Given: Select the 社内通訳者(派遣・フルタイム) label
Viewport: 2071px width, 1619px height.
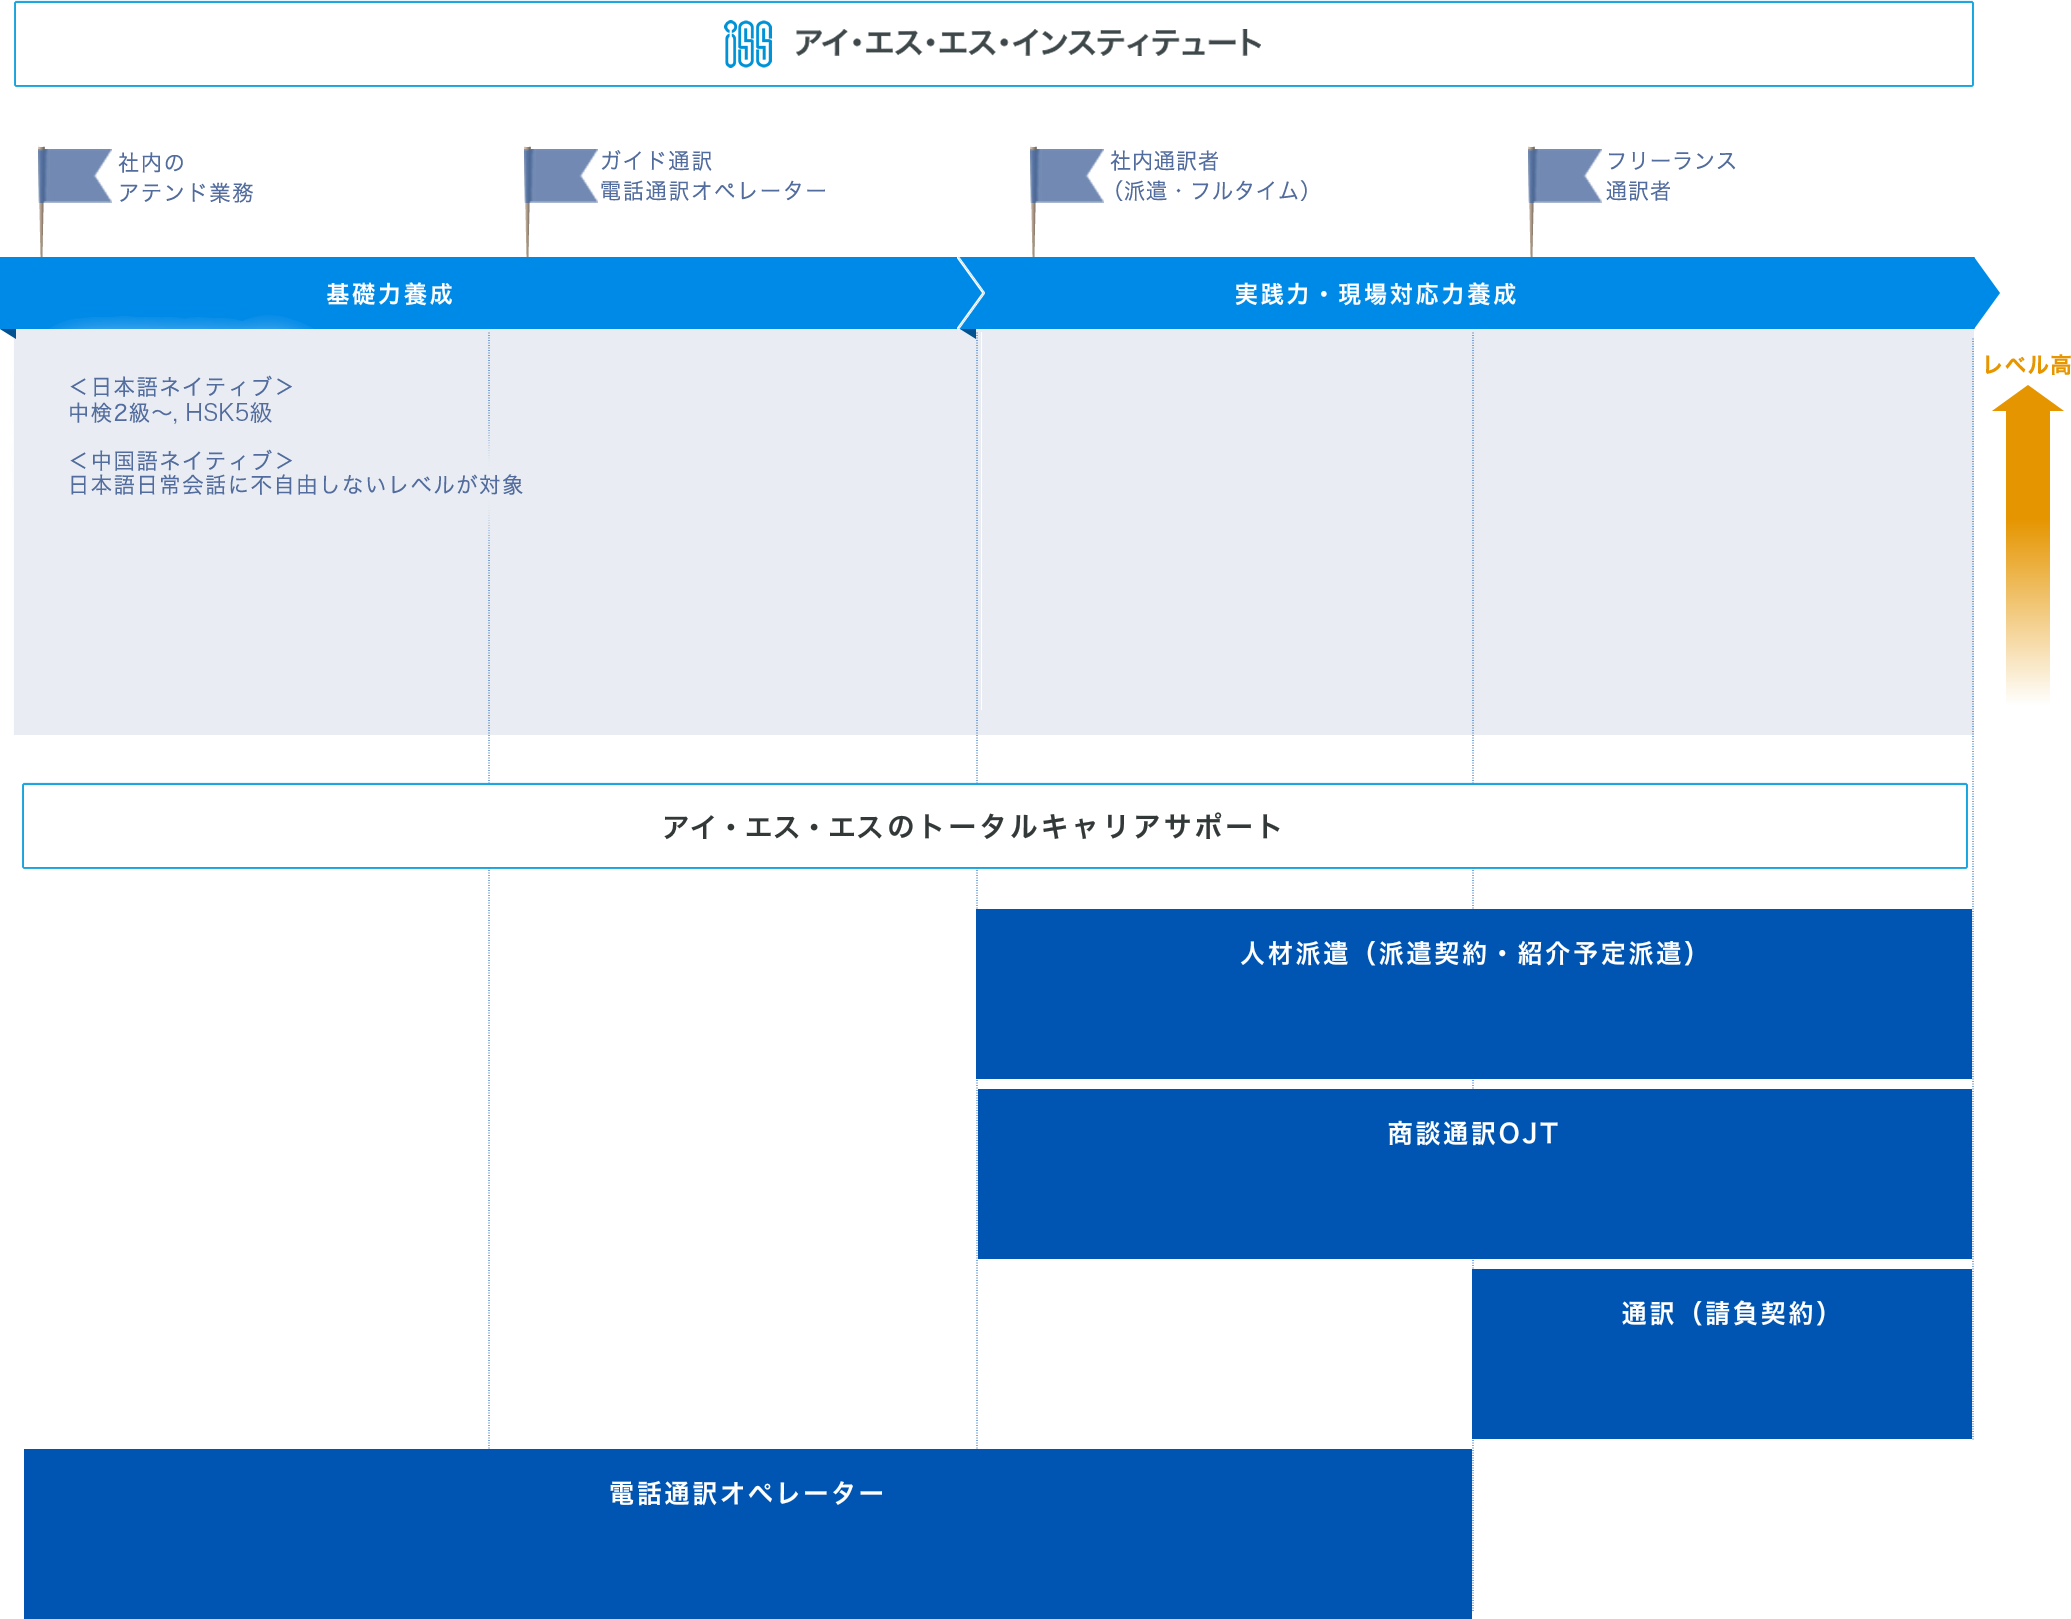Looking at the screenshot, I should tap(1210, 176).
